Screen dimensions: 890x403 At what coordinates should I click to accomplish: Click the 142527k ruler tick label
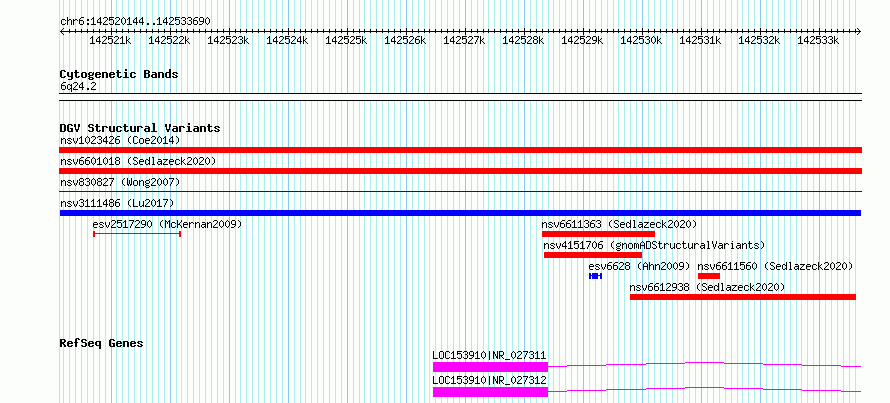(465, 40)
